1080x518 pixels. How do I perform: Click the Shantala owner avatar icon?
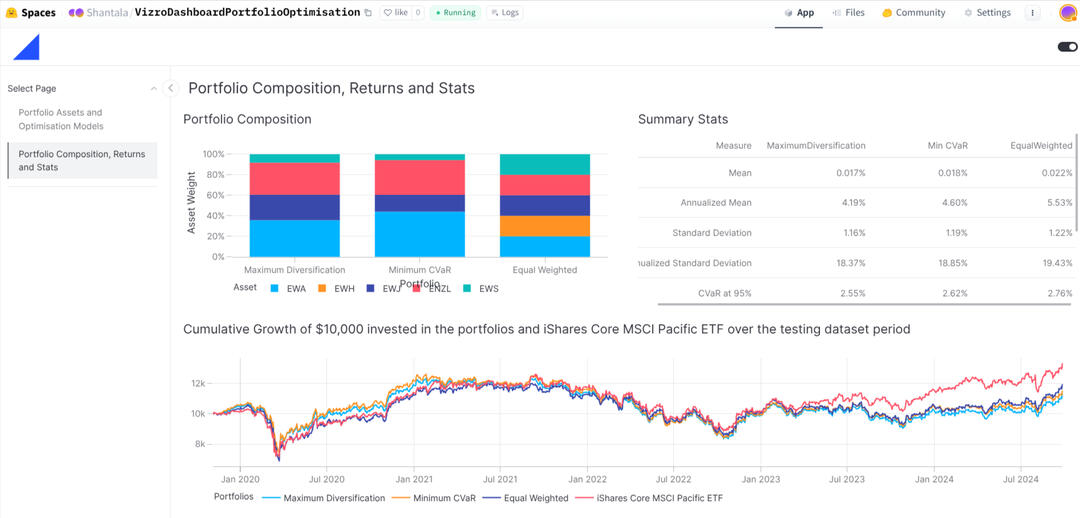(x=76, y=13)
